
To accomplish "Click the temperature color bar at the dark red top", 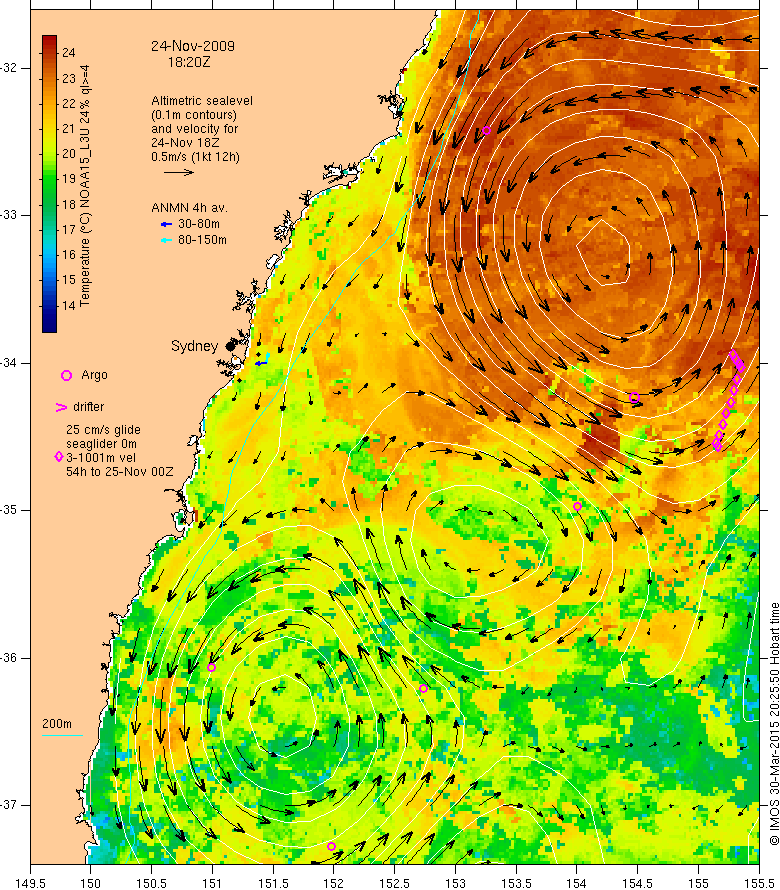I will [49, 41].
